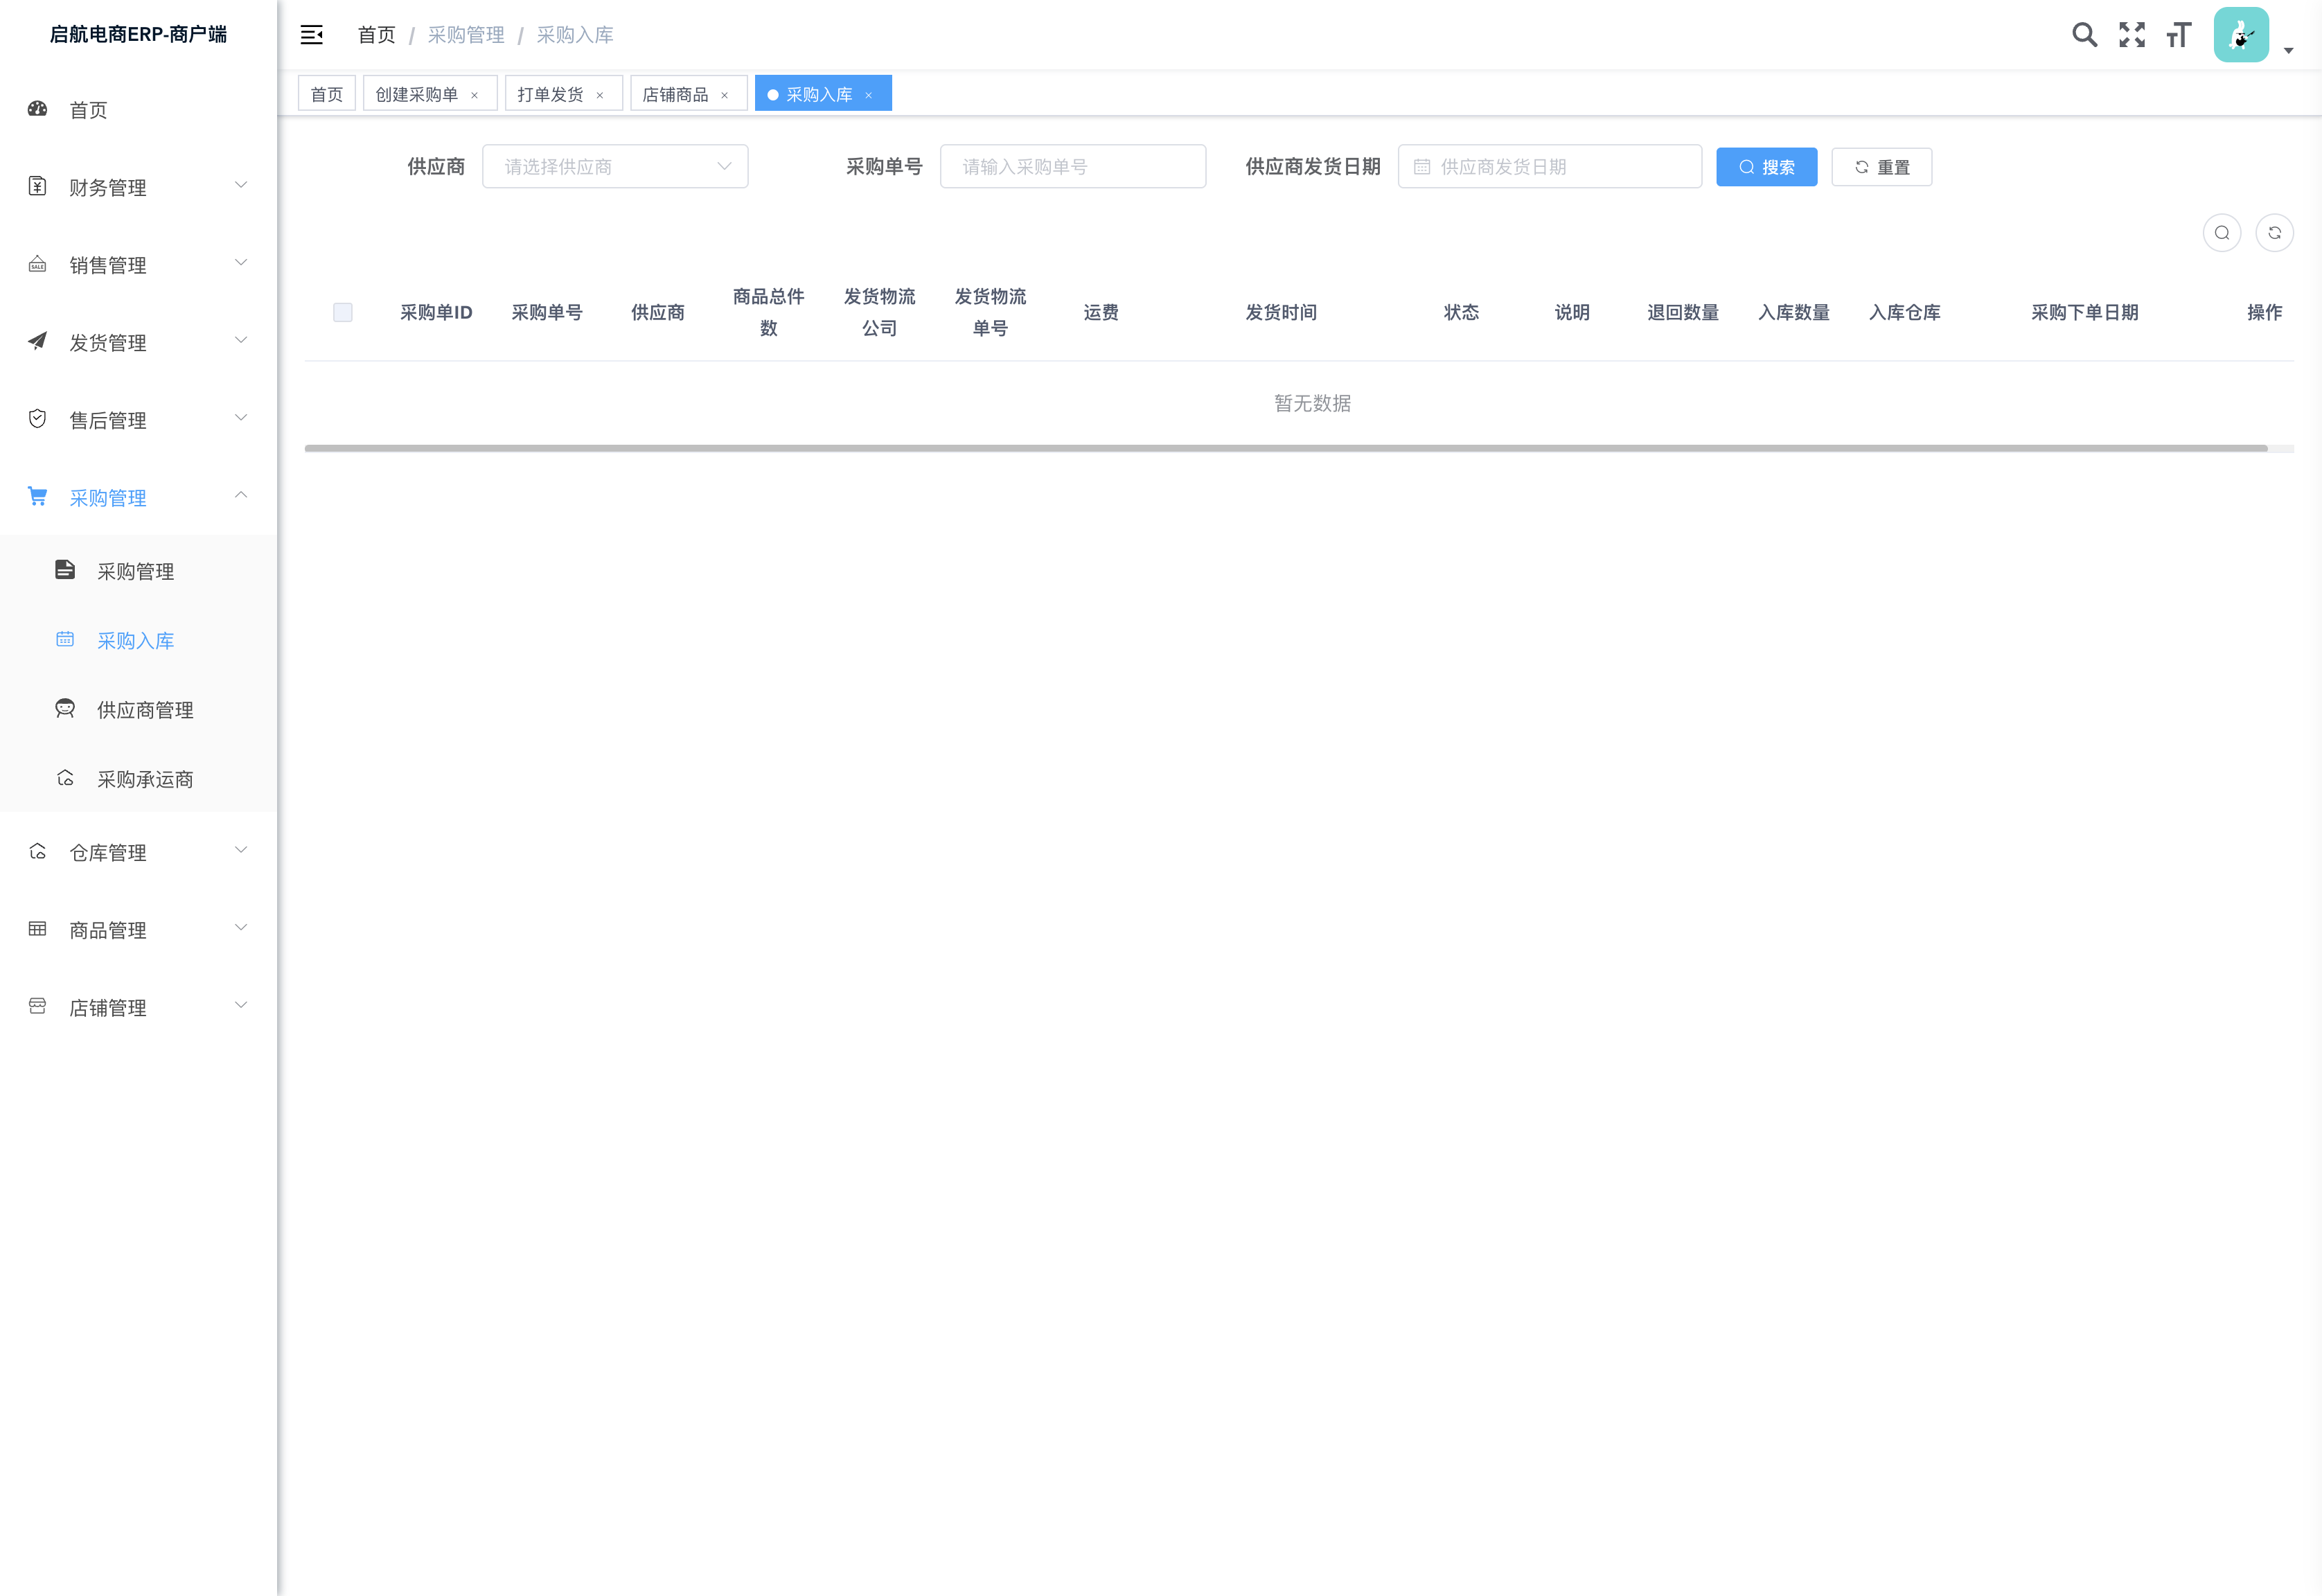The image size is (2322, 1596).
Task: Refresh table with round refresh icon
Action: coord(2274,233)
